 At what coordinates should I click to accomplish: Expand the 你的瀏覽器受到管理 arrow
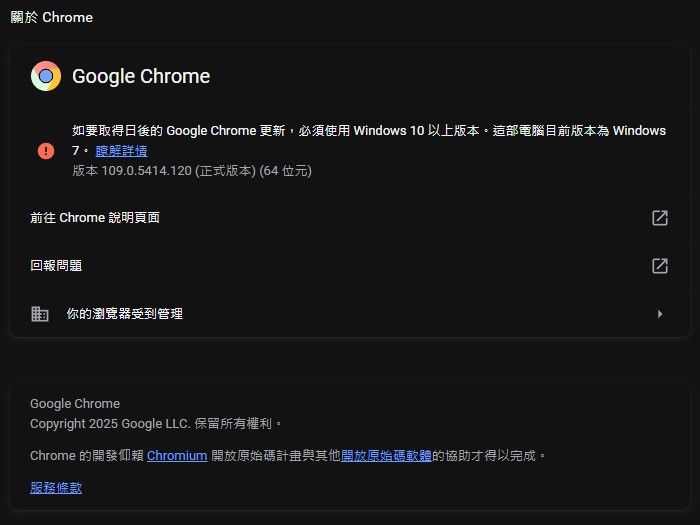pos(659,314)
